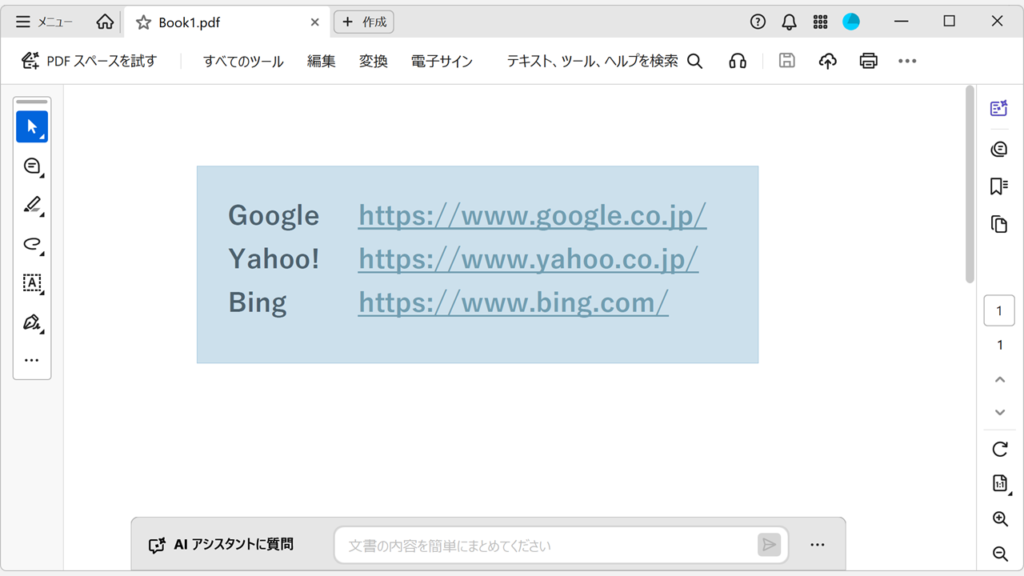
Task: Click the headphones read-aloud icon
Action: 737,61
